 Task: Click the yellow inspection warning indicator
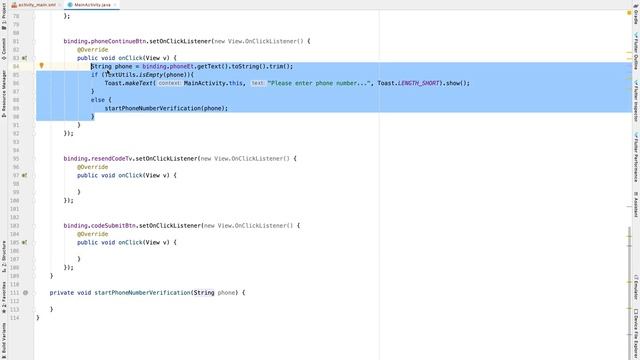click(x=629, y=13)
